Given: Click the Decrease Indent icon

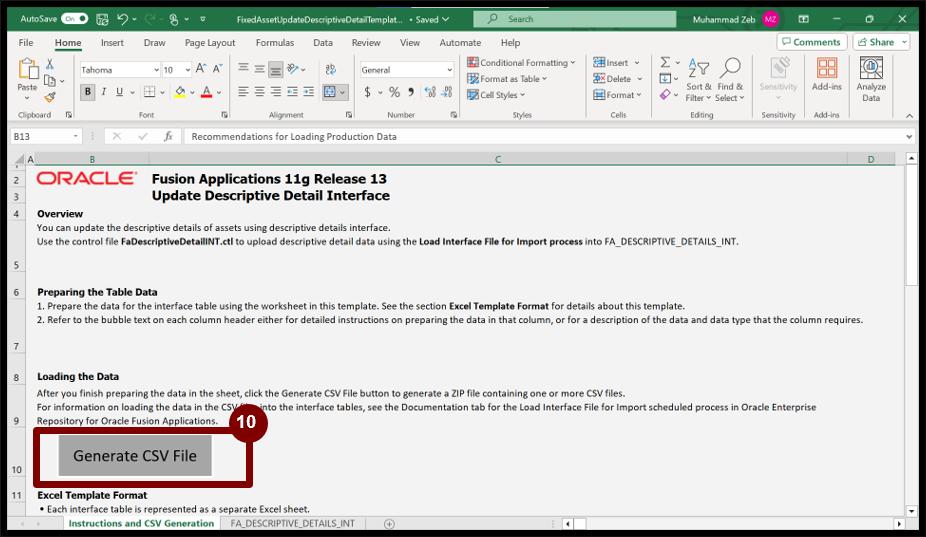Looking at the screenshot, I should coord(292,92).
